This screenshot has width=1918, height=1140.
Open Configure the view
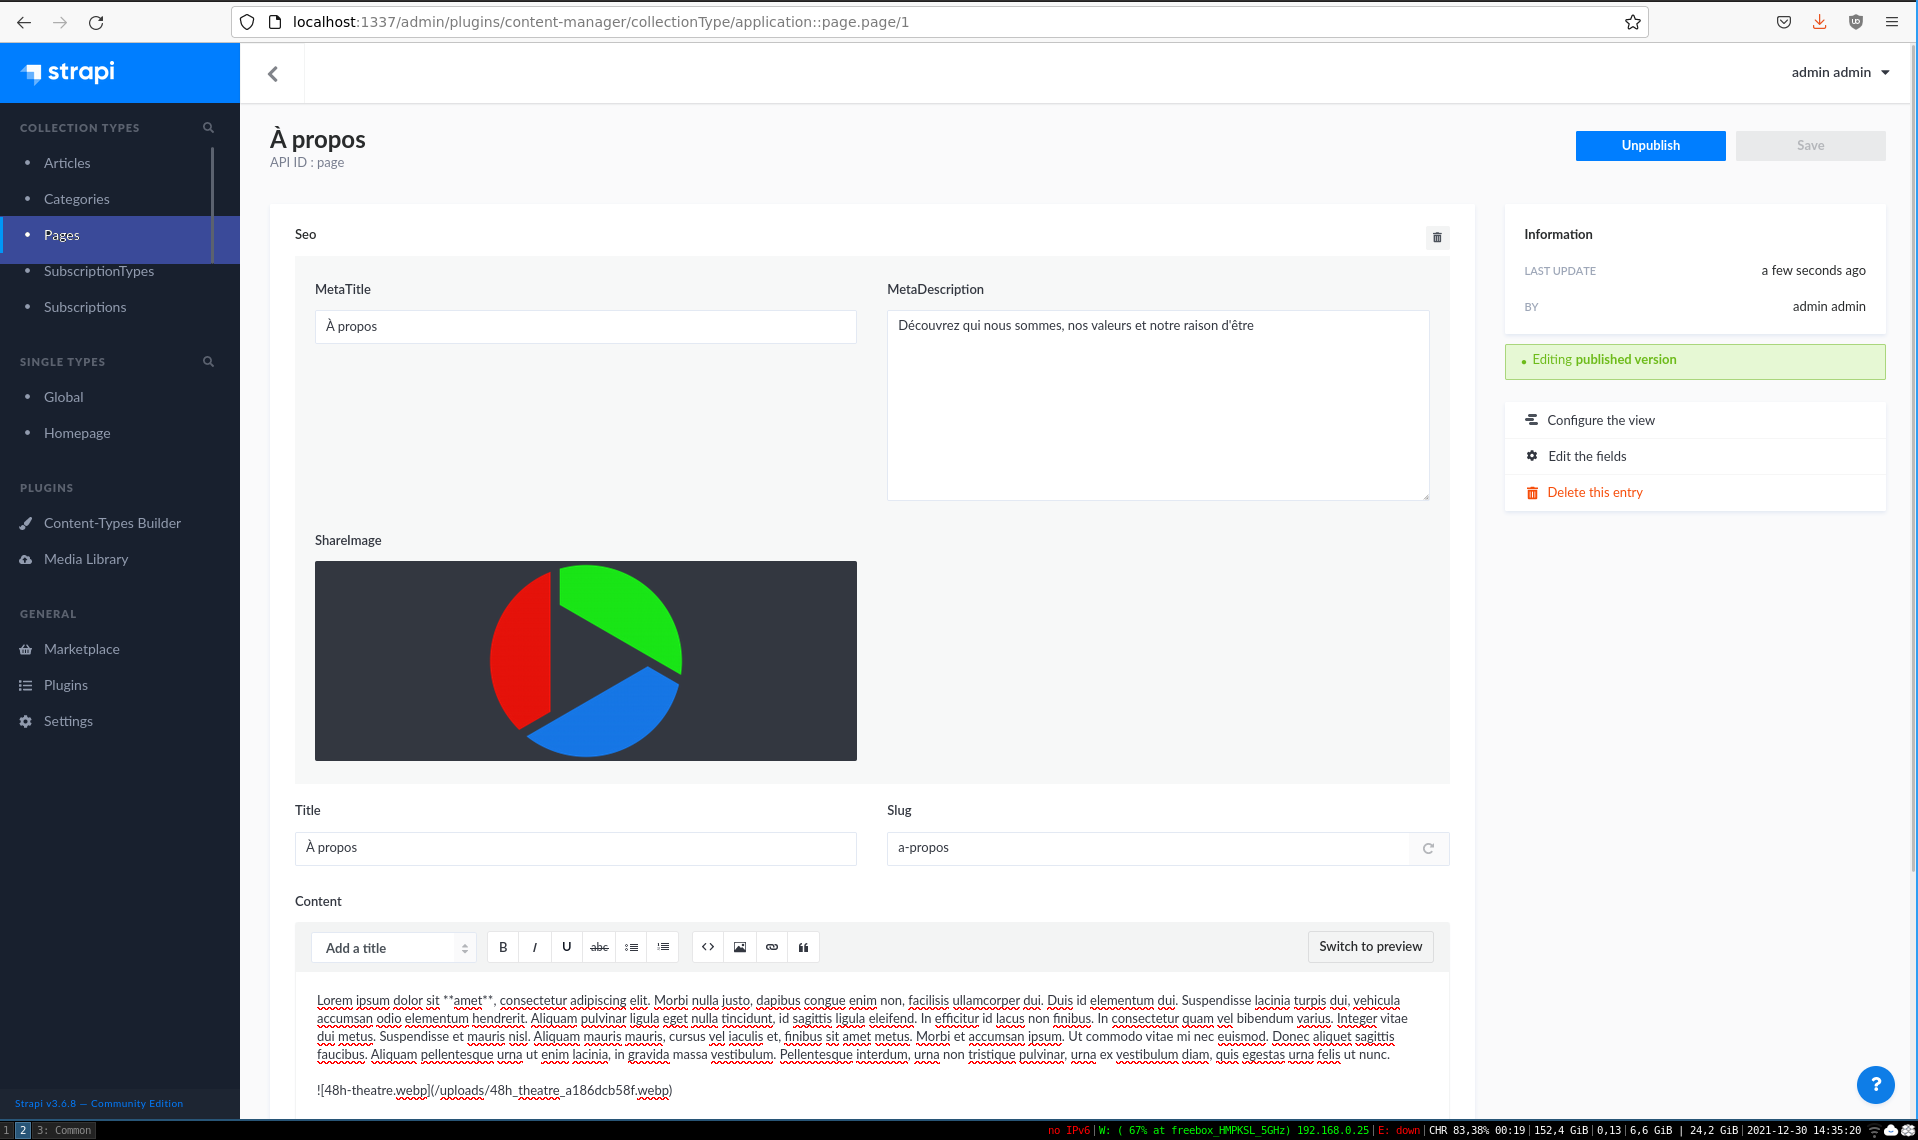1601,421
